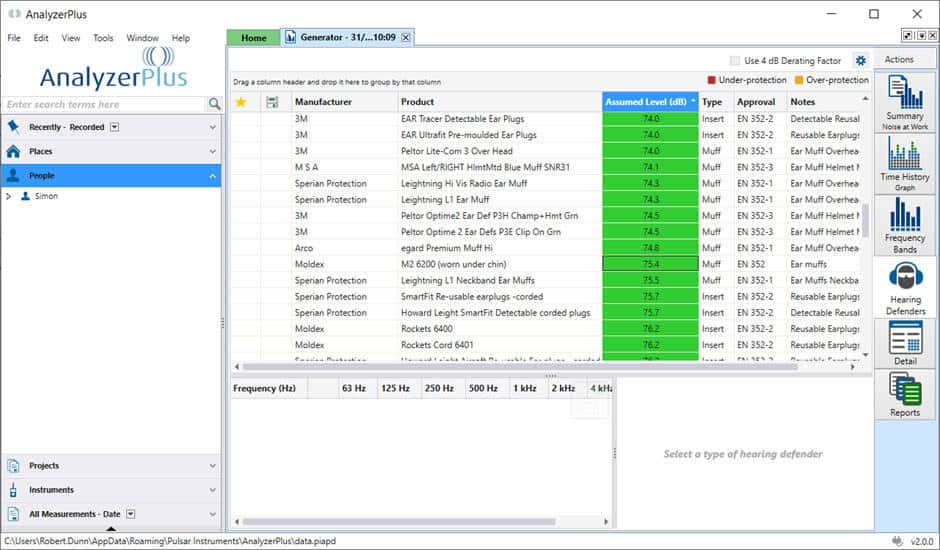Click the star favorites column header
Image resolution: width=940 pixels, height=550 pixels.
click(241, 102)
